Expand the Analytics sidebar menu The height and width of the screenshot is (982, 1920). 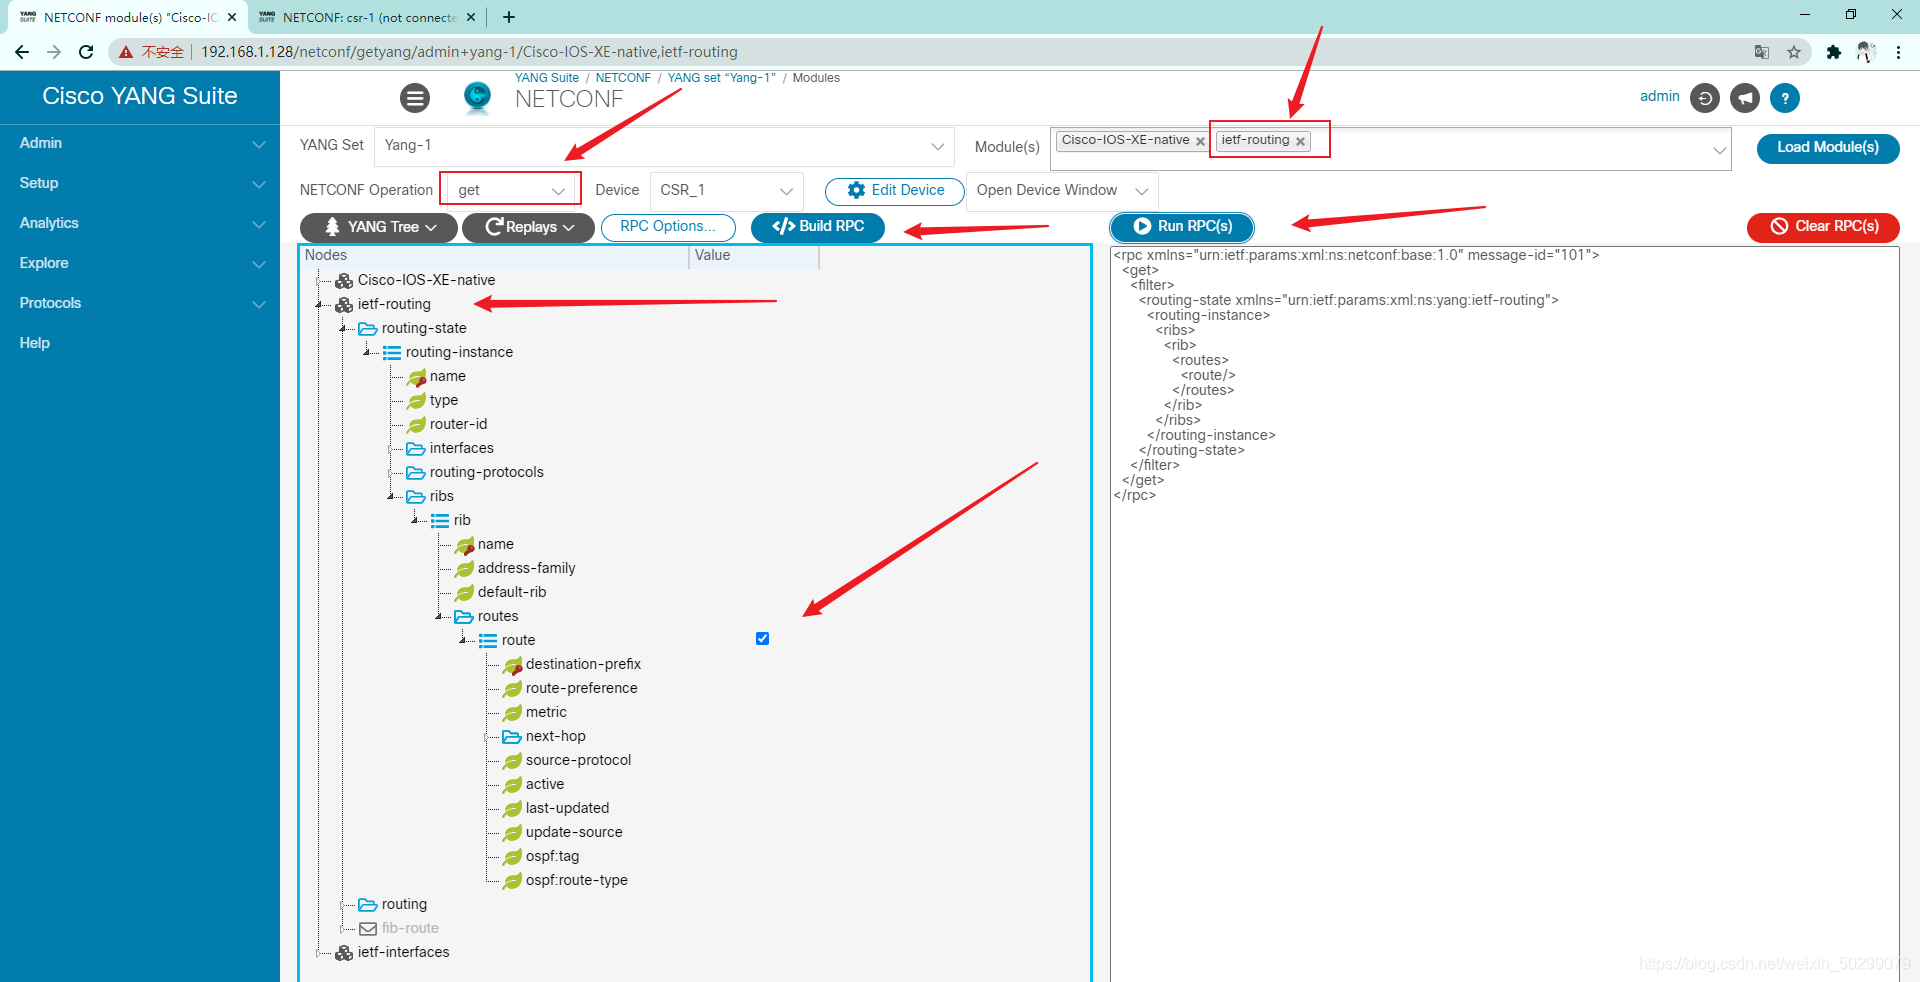(140, 224)
